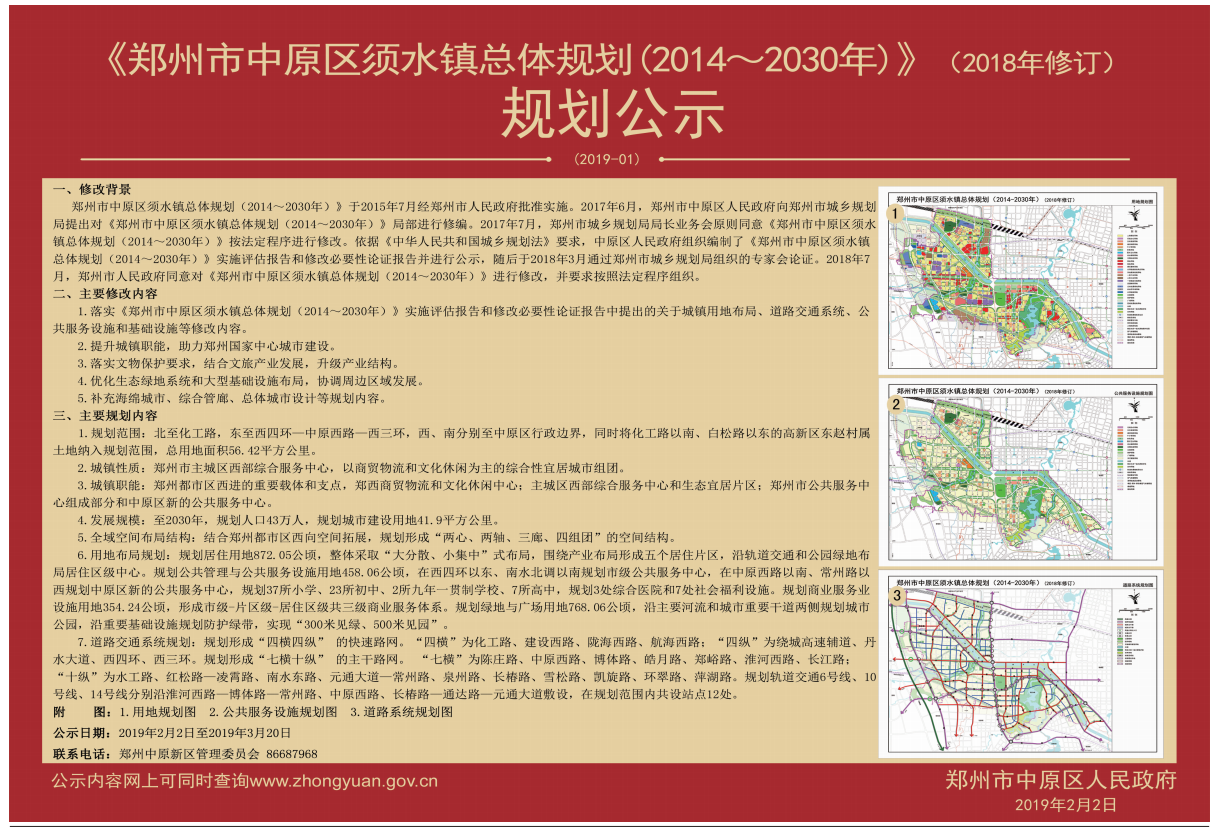Image resolution: width=1215 pixels, height=828 pixels.
Task: Click the (2019-01) issue number label
Action: [x=607, y=159]
